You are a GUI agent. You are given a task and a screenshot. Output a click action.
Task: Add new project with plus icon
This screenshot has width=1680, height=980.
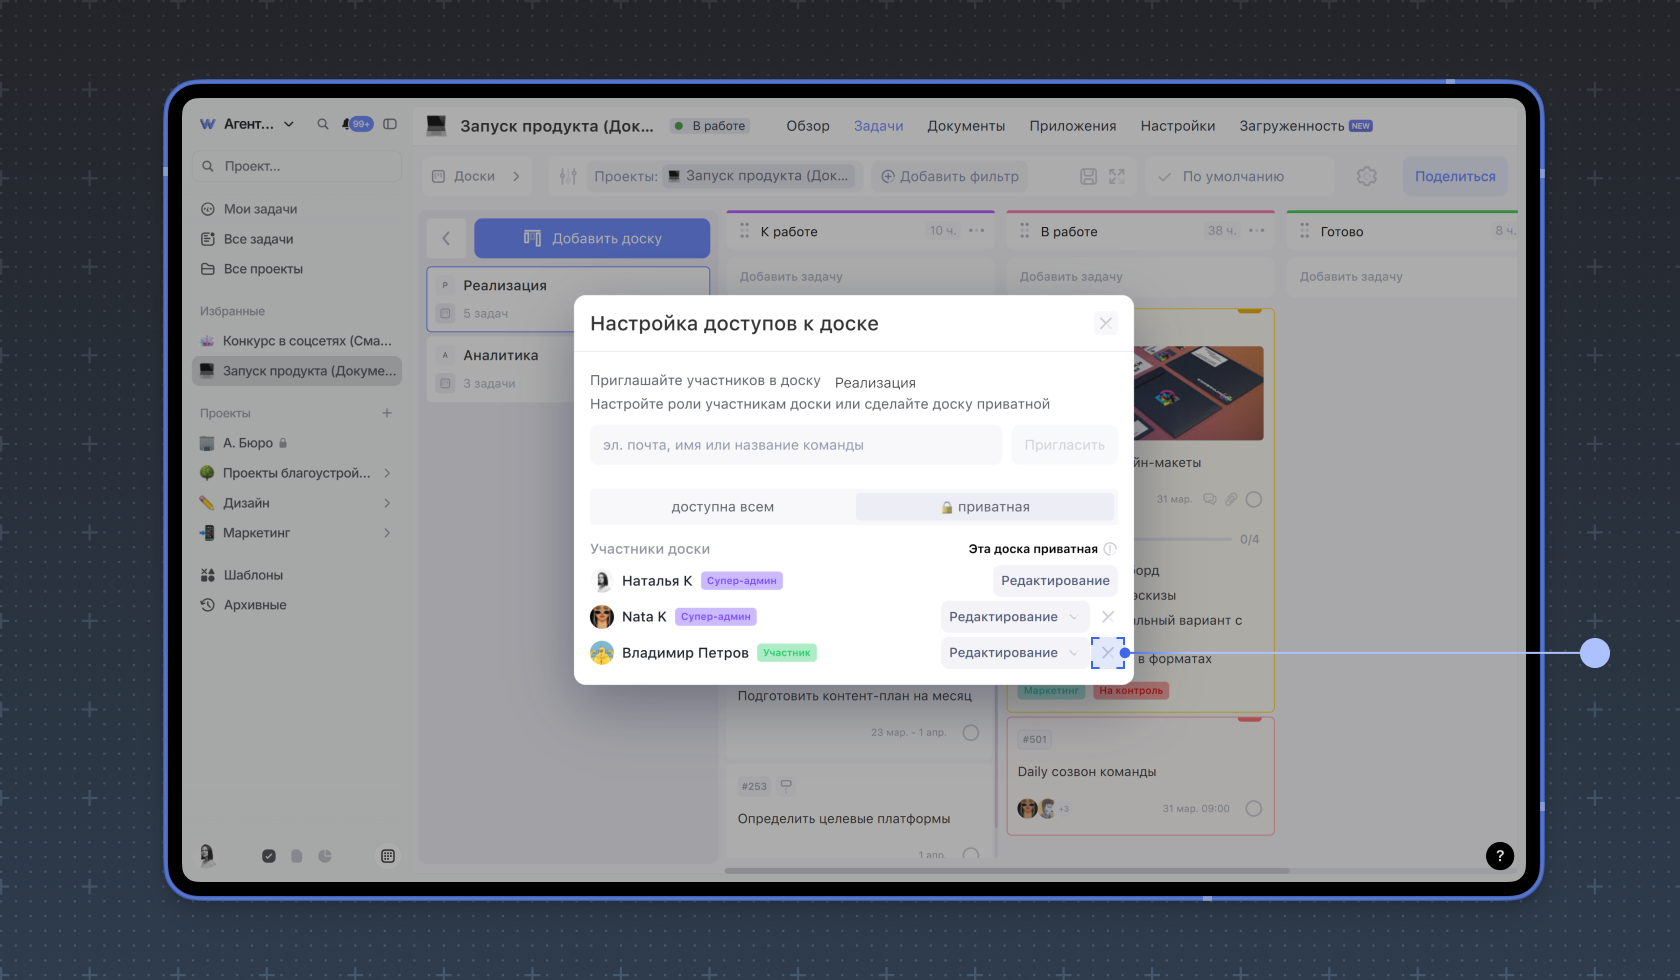click(387, 413)
